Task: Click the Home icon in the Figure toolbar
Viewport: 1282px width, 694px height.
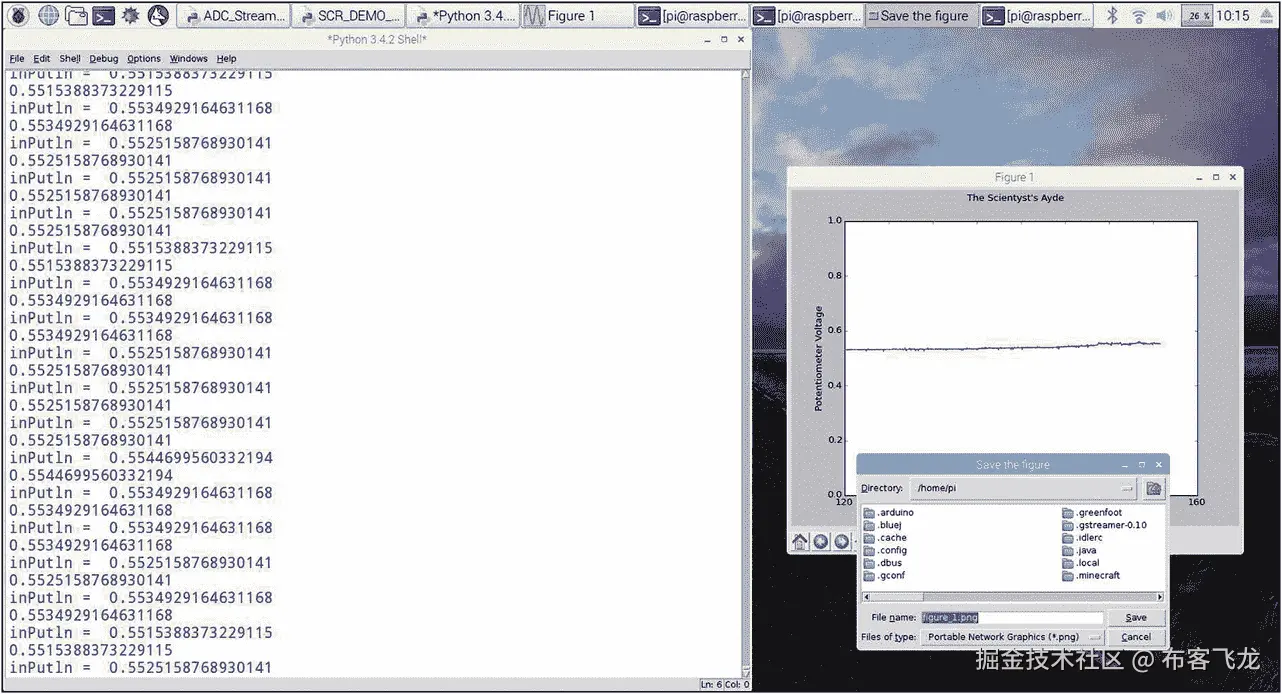Action: (799, 542)
